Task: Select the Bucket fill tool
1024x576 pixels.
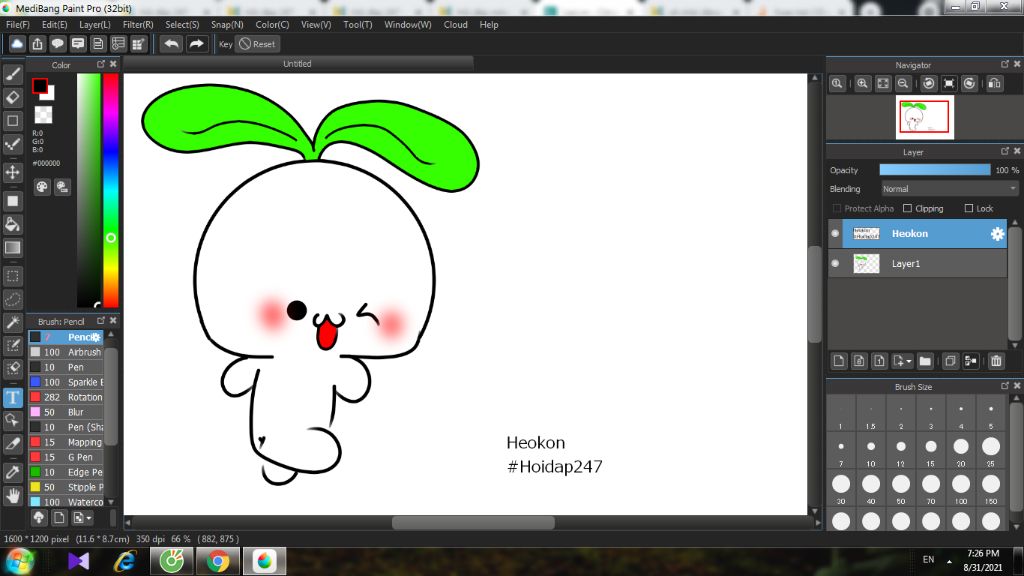Action: click(x=12, y=224)
